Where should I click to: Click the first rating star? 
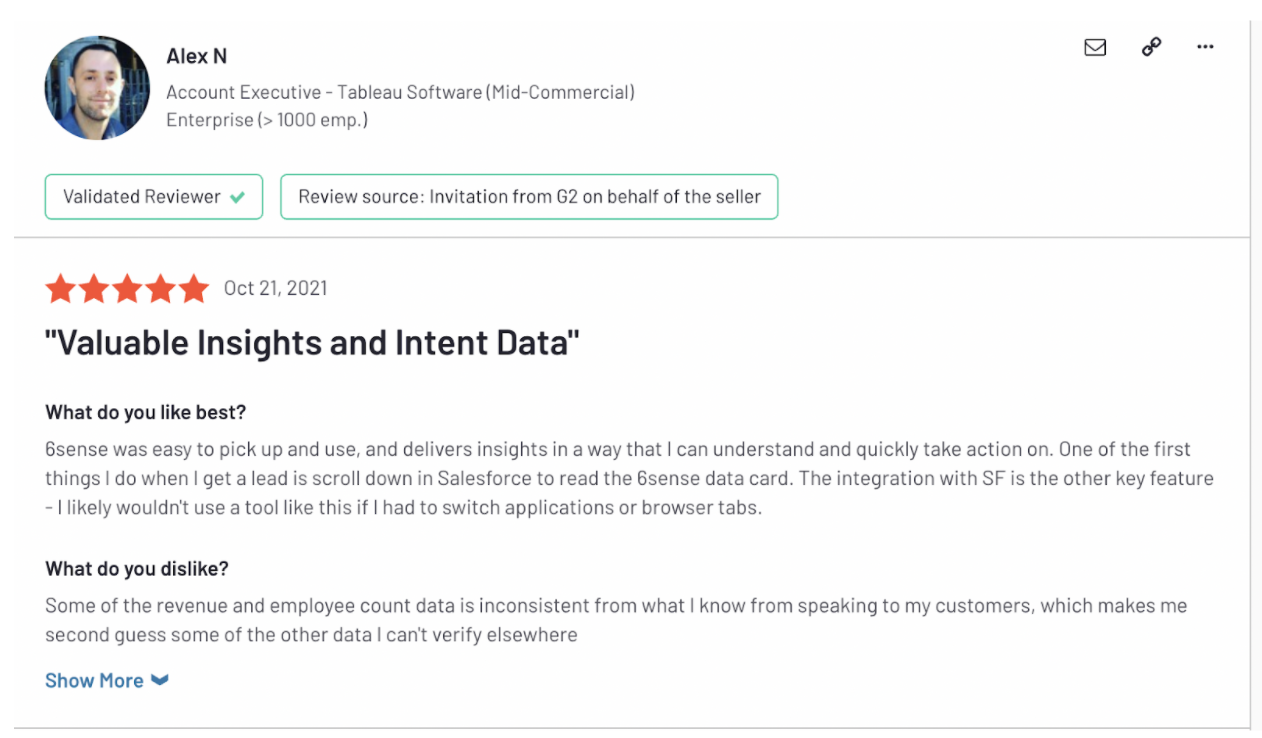pos(61,289)
